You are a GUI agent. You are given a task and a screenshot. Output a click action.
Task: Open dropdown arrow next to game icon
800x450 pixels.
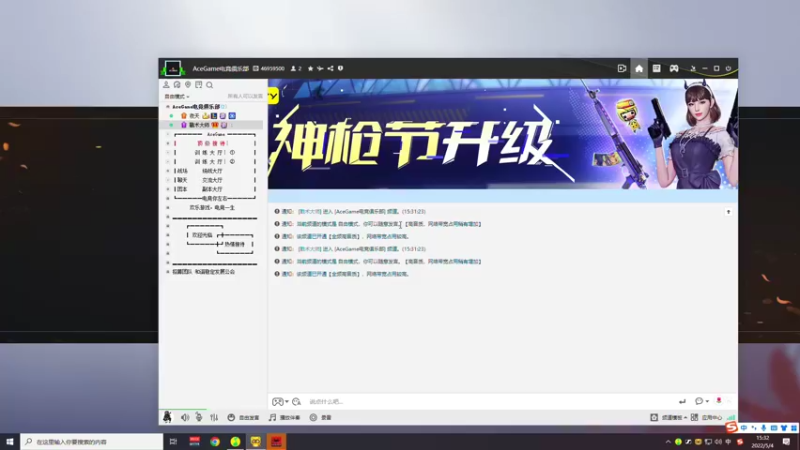[287, 402]
